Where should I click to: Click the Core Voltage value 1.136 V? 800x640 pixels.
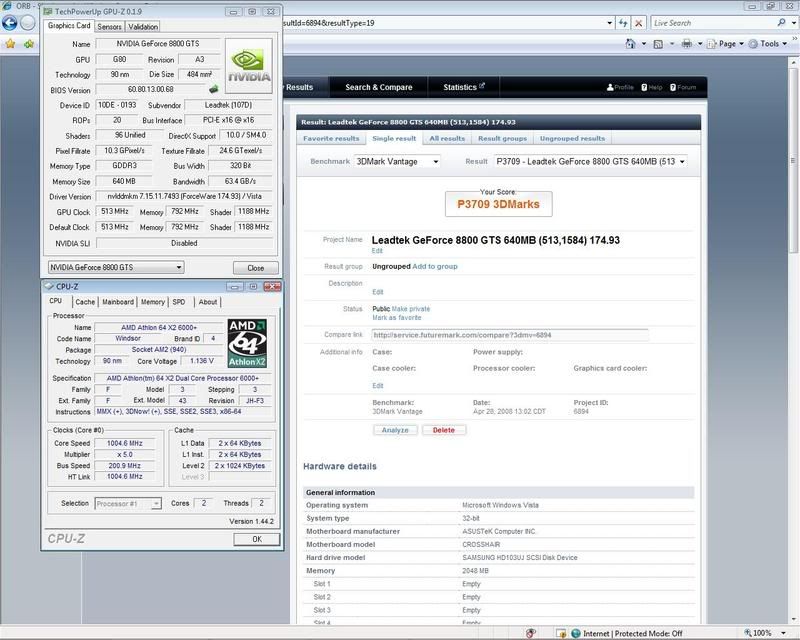202,361
